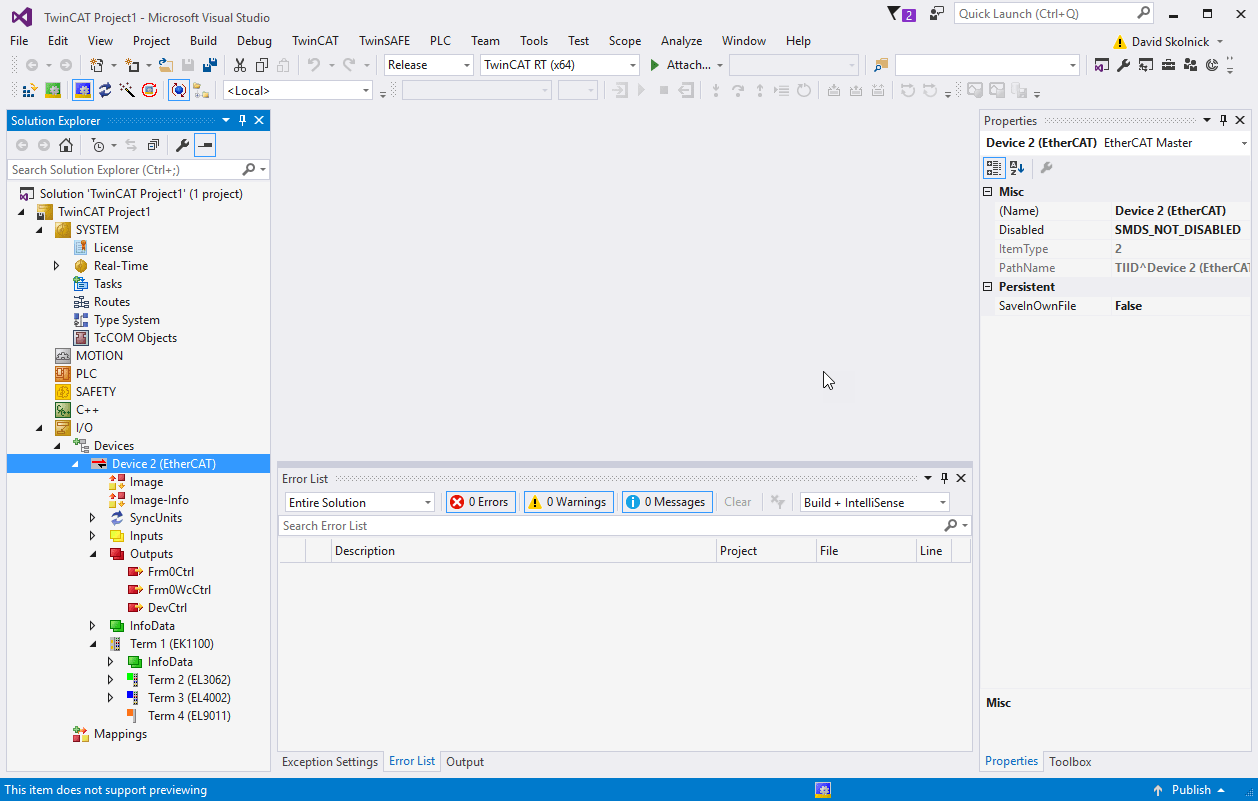Screen dimensions: 1258x801
Task: Toggle the Show Online Data icon
Action: pos(178,90)
